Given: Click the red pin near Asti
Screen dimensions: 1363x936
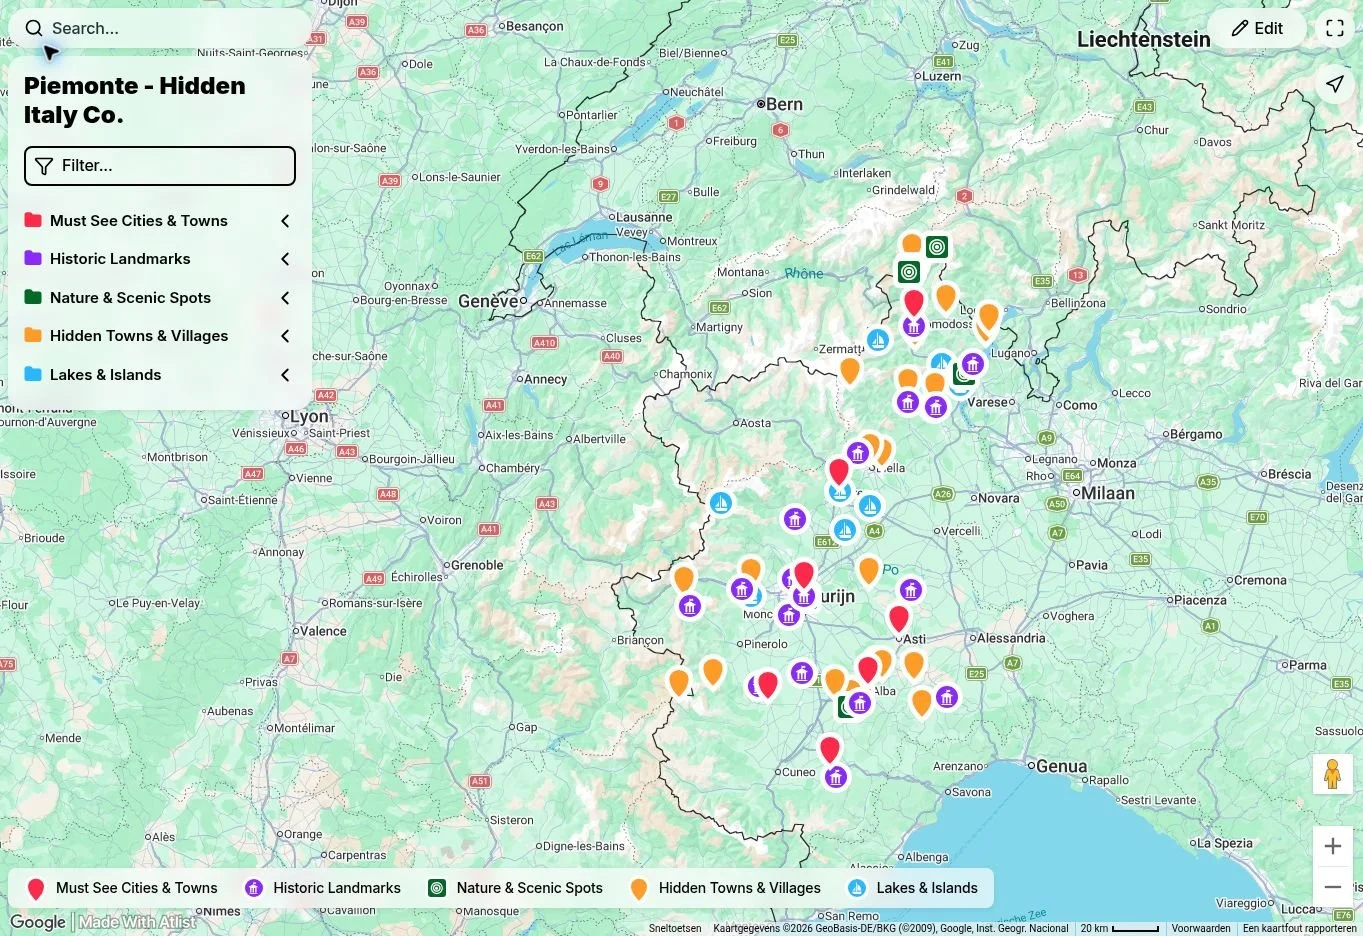Looking at the screenshot, I should (899, 619).
